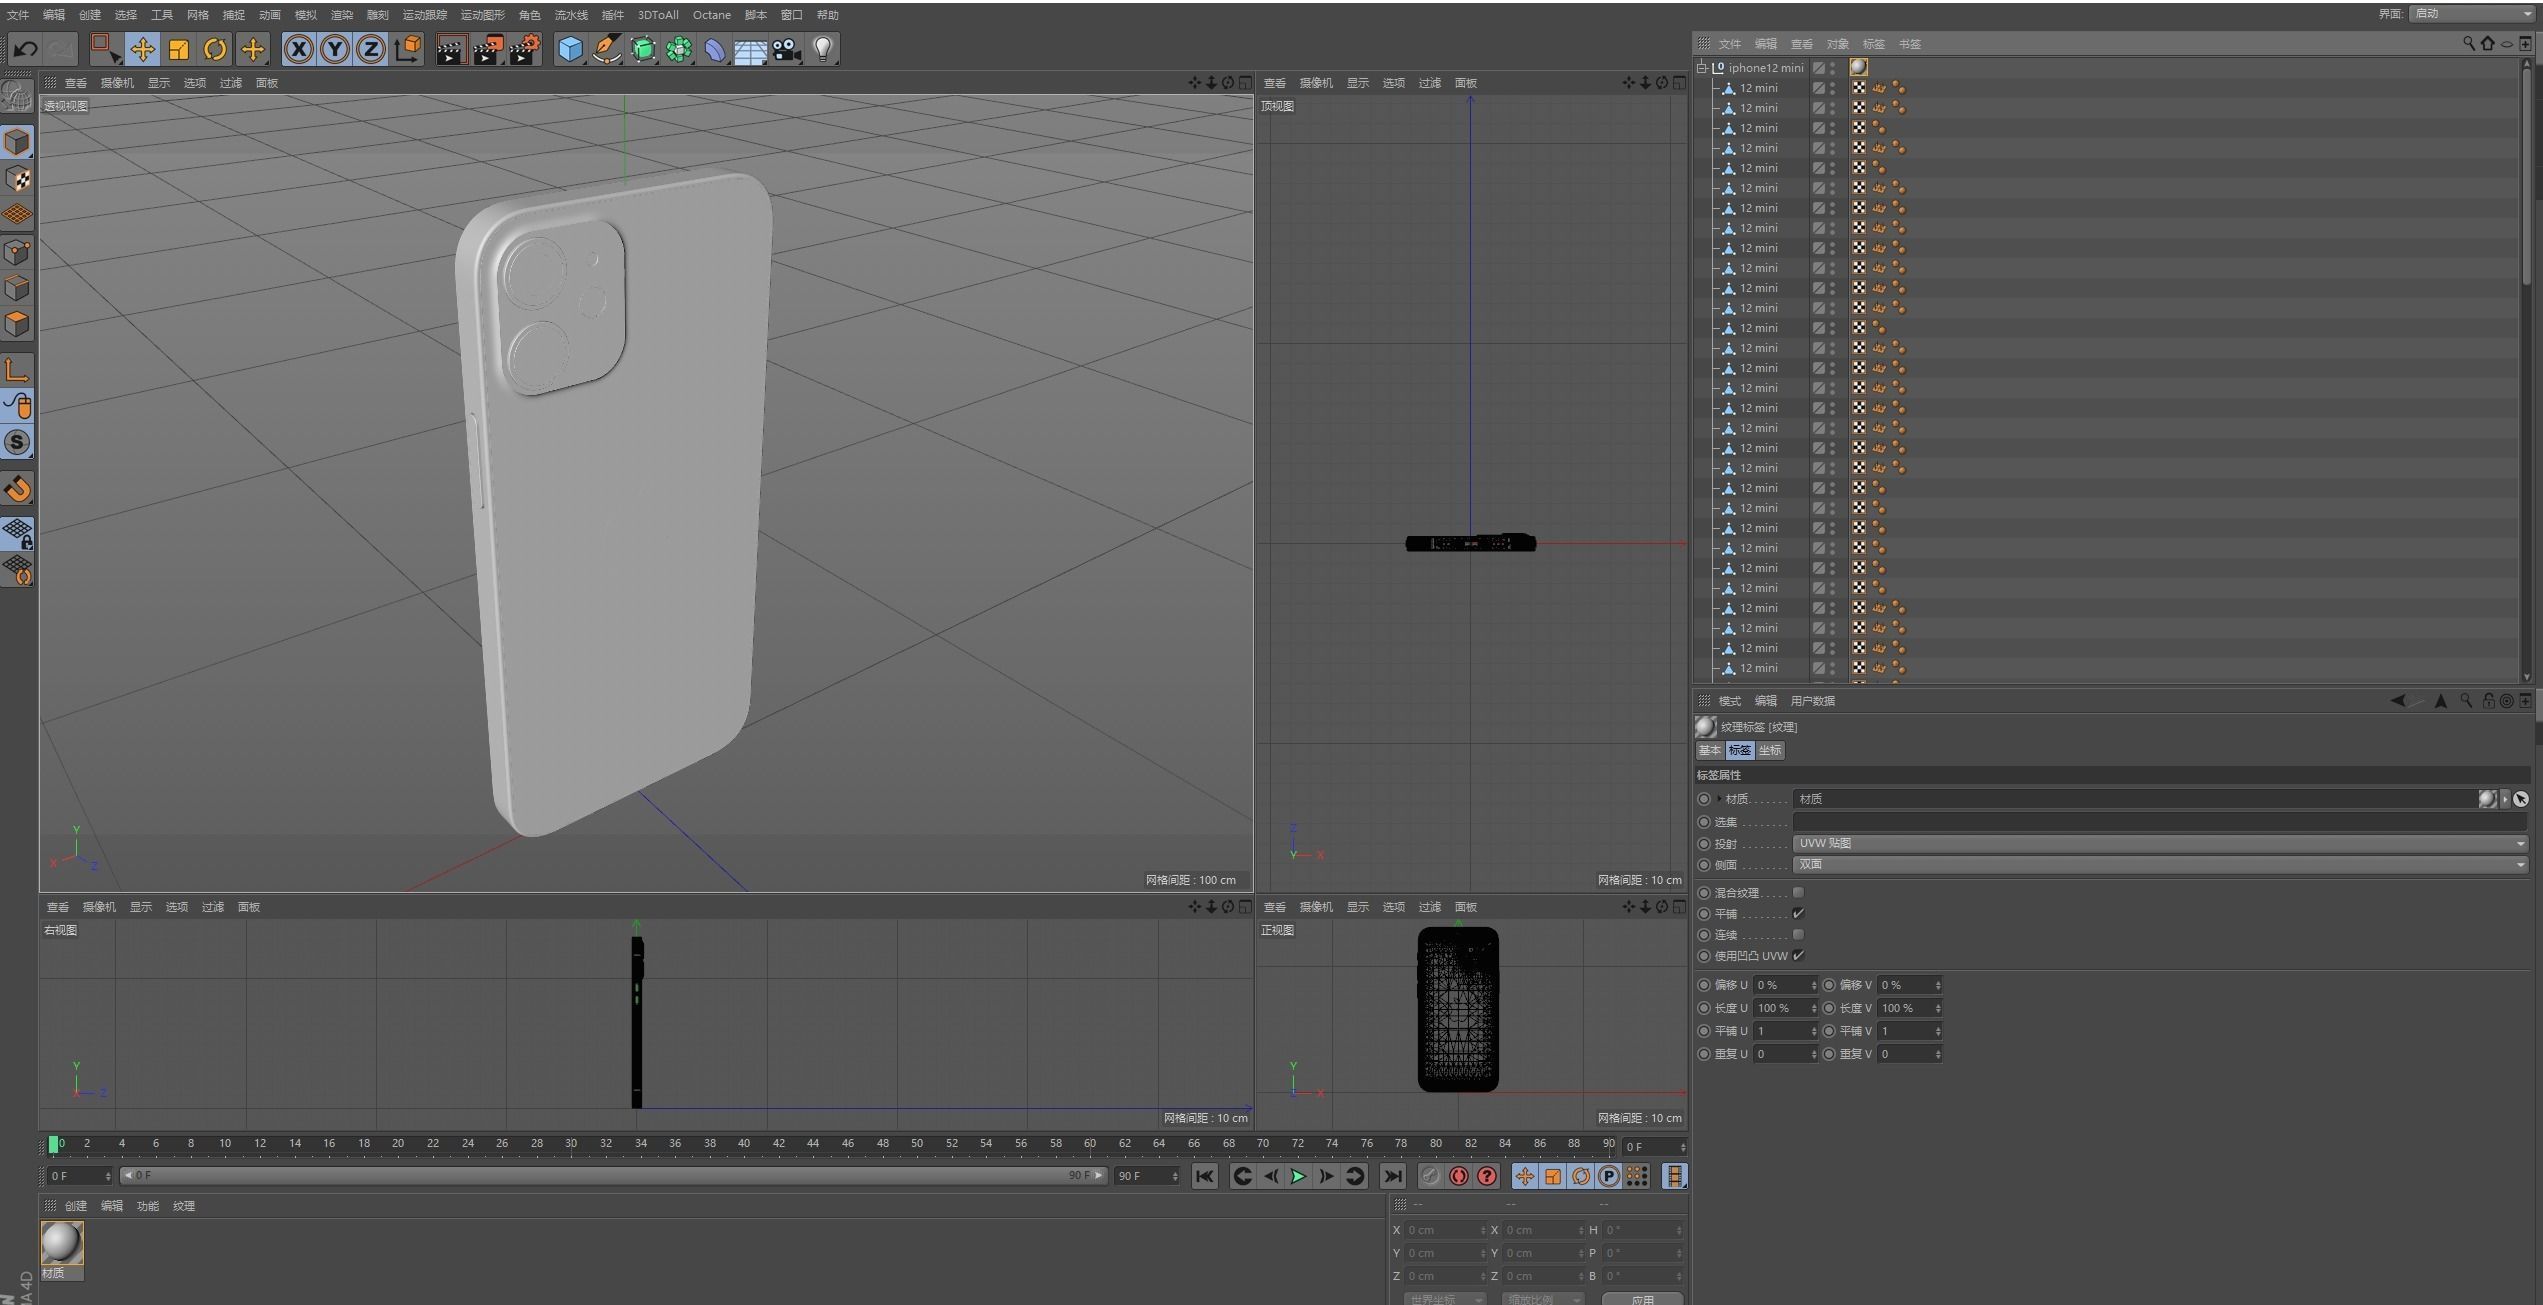This screenshot has height=1305, width=2543.
Task: Toggle position keyframe P button
Action: tap(1608, 1176)
